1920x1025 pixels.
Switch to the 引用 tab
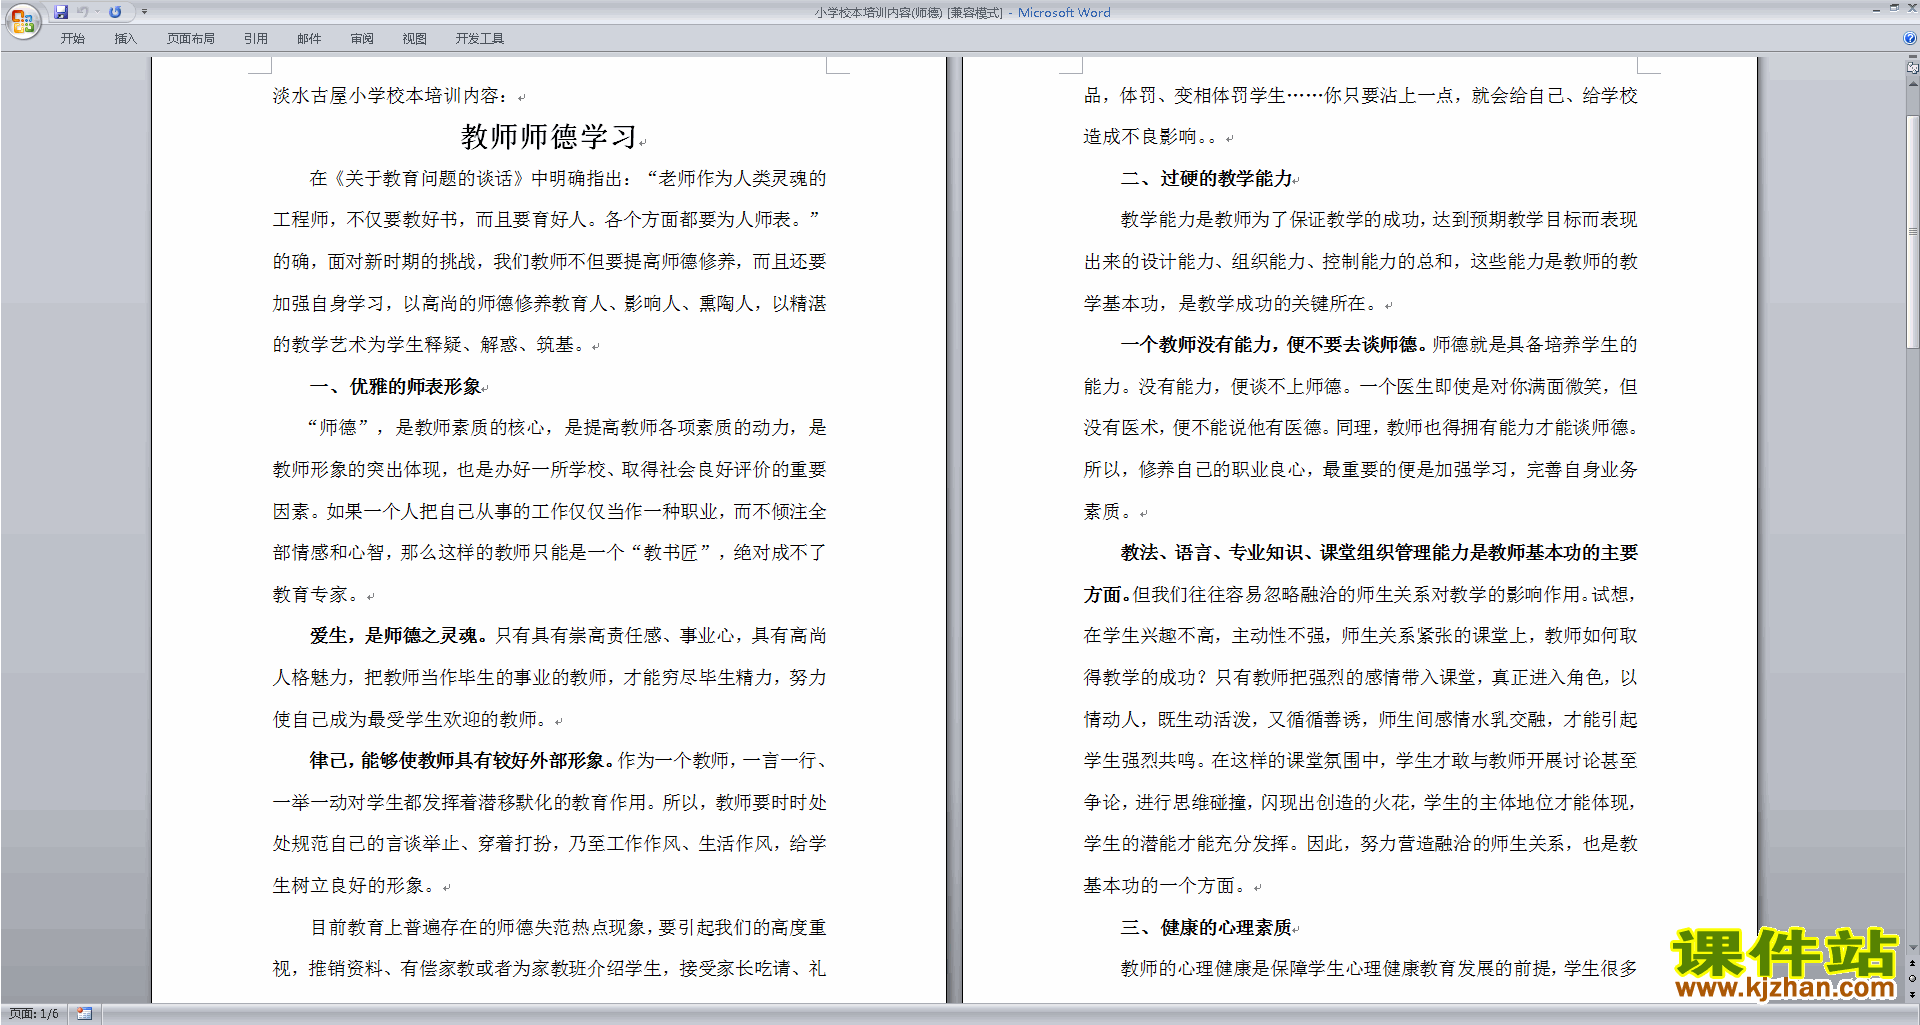tap(256, 38)
